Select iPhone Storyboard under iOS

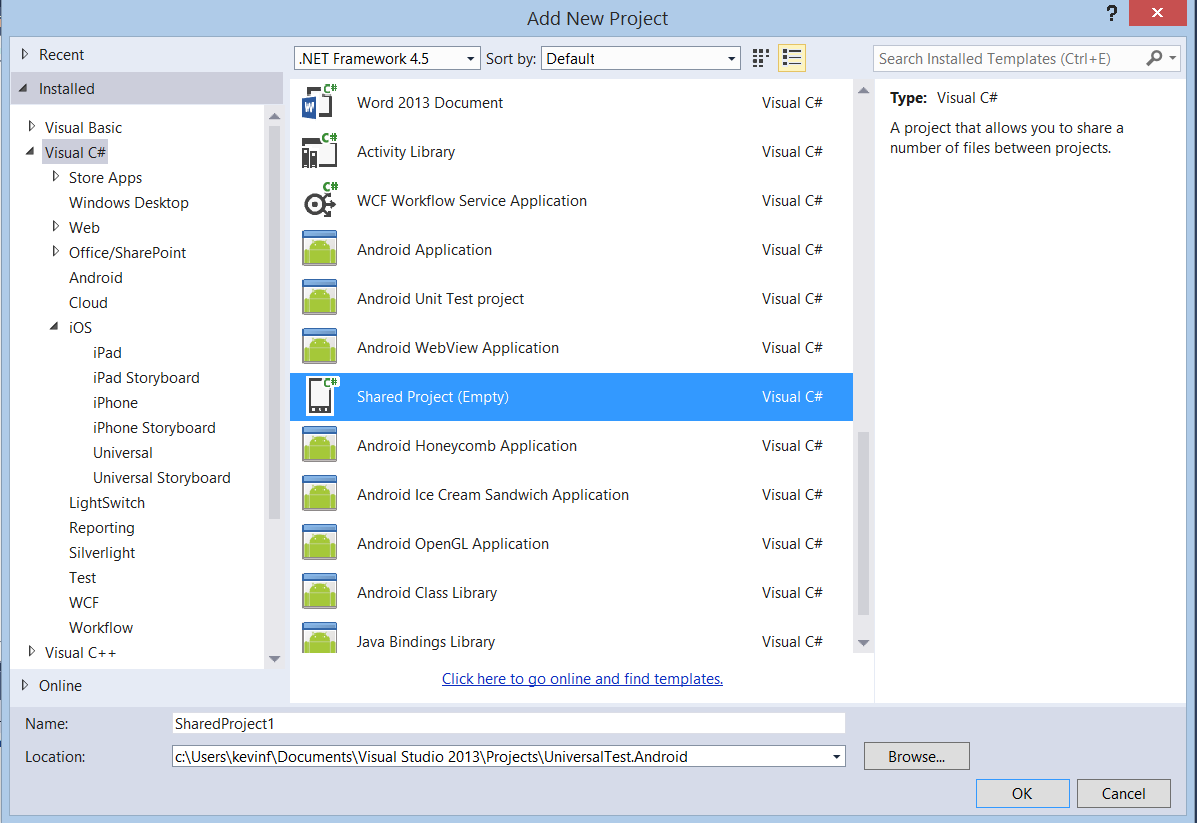154,428
